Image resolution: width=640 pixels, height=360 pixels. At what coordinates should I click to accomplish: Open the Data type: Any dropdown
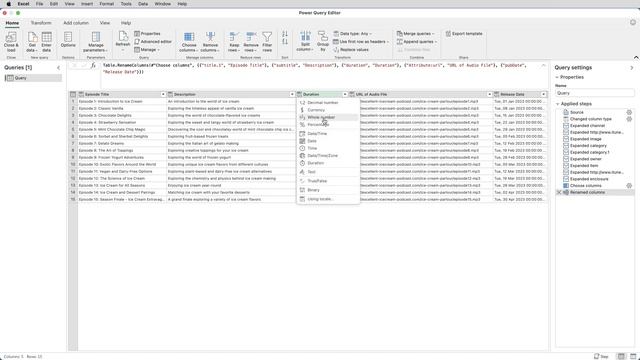point(353,33)
